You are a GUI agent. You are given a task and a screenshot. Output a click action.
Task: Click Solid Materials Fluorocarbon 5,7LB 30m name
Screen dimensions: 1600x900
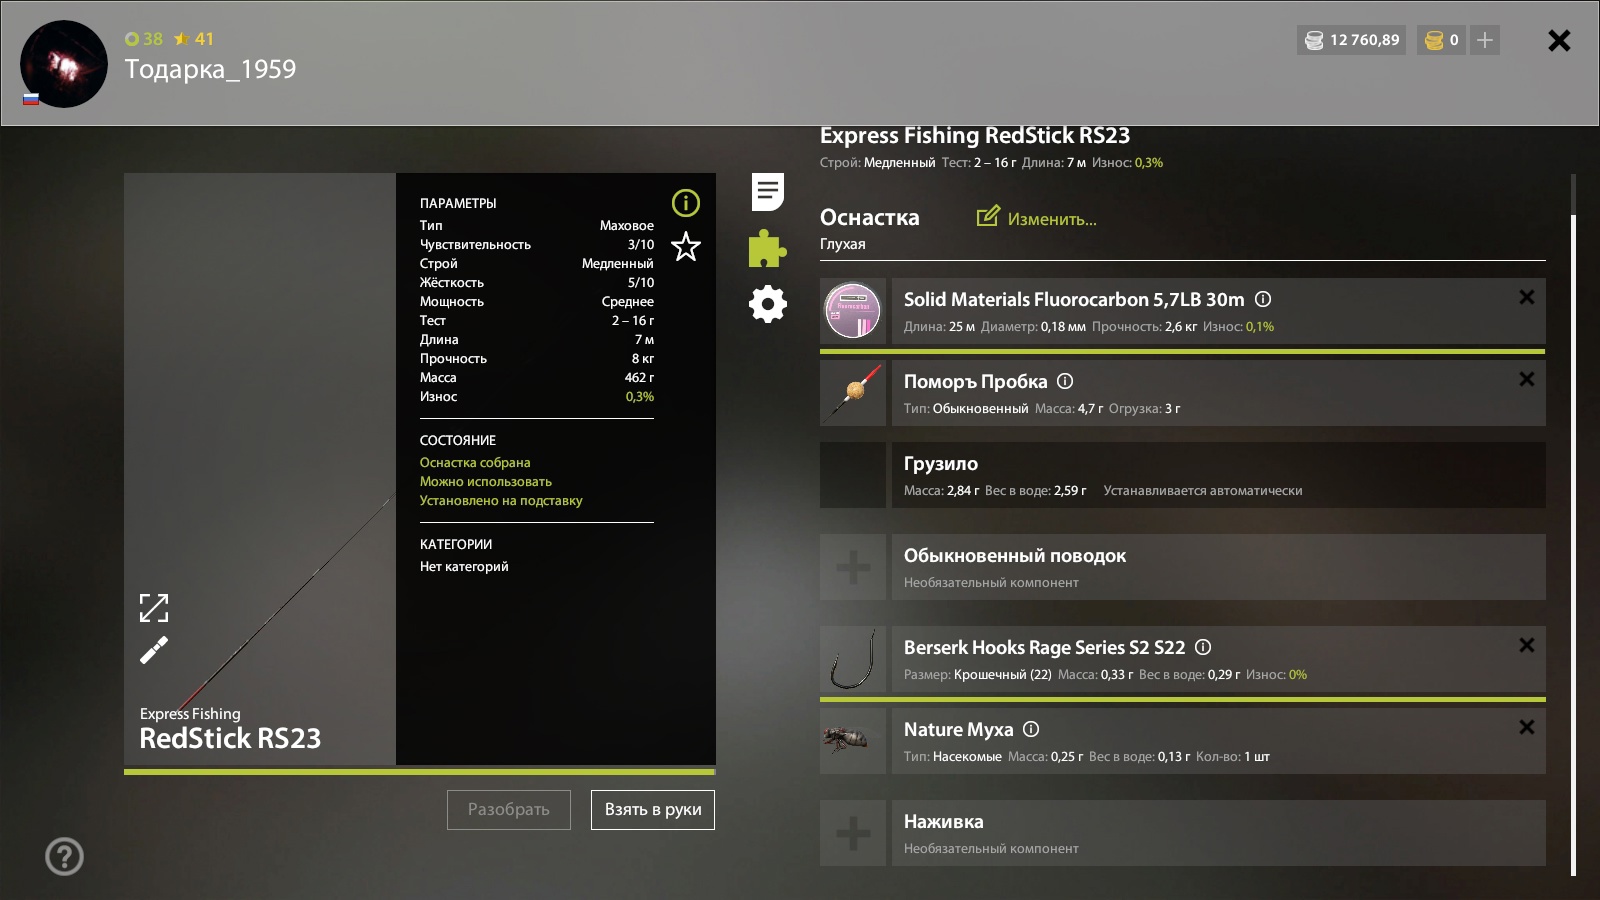[x=1074, y=299]
